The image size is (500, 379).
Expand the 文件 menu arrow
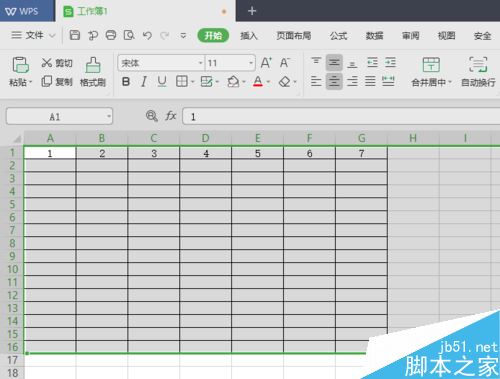tap(52, 35)
